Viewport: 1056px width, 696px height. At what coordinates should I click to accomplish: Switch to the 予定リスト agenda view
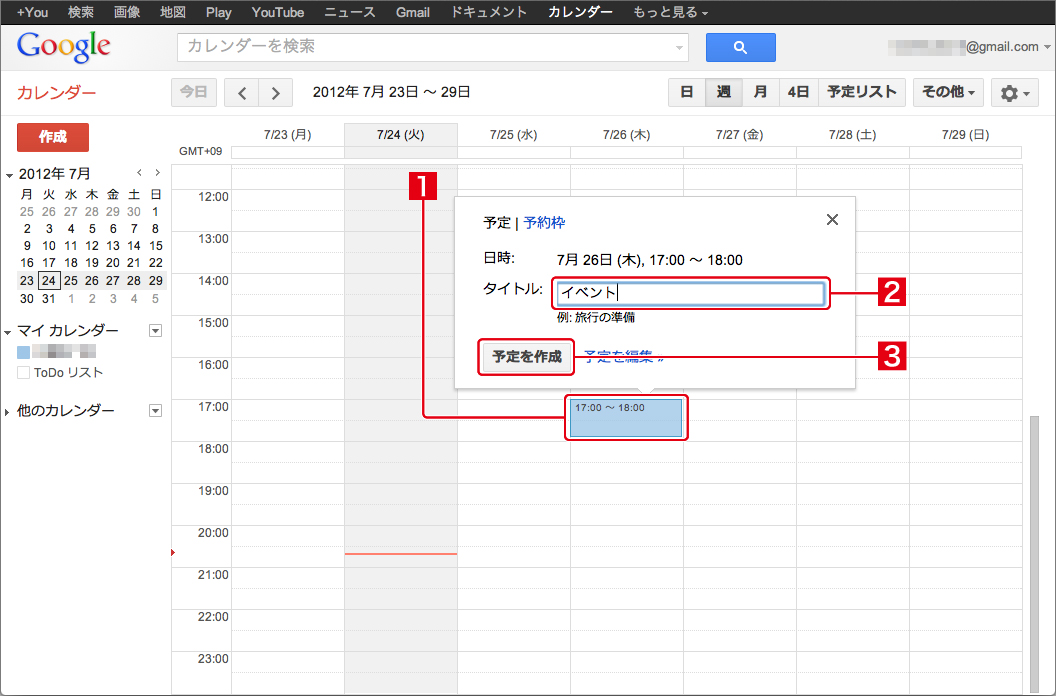coord(861,92)
